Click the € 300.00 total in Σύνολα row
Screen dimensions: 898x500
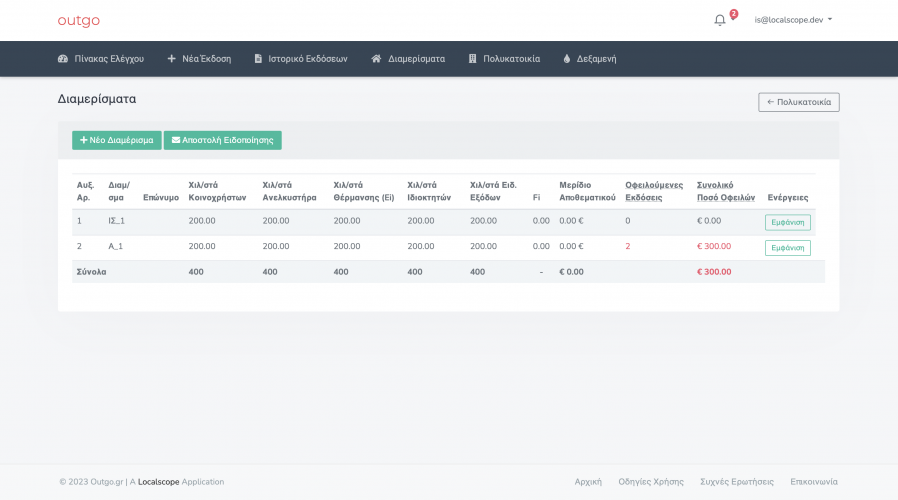point(714,272)
